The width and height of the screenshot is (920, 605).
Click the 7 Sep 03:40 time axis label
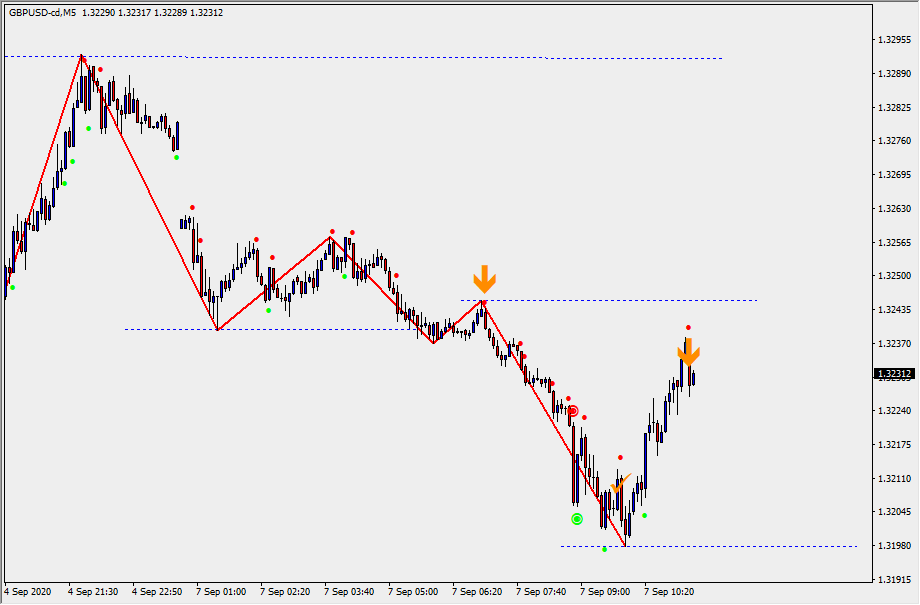[x=349, y=592]
